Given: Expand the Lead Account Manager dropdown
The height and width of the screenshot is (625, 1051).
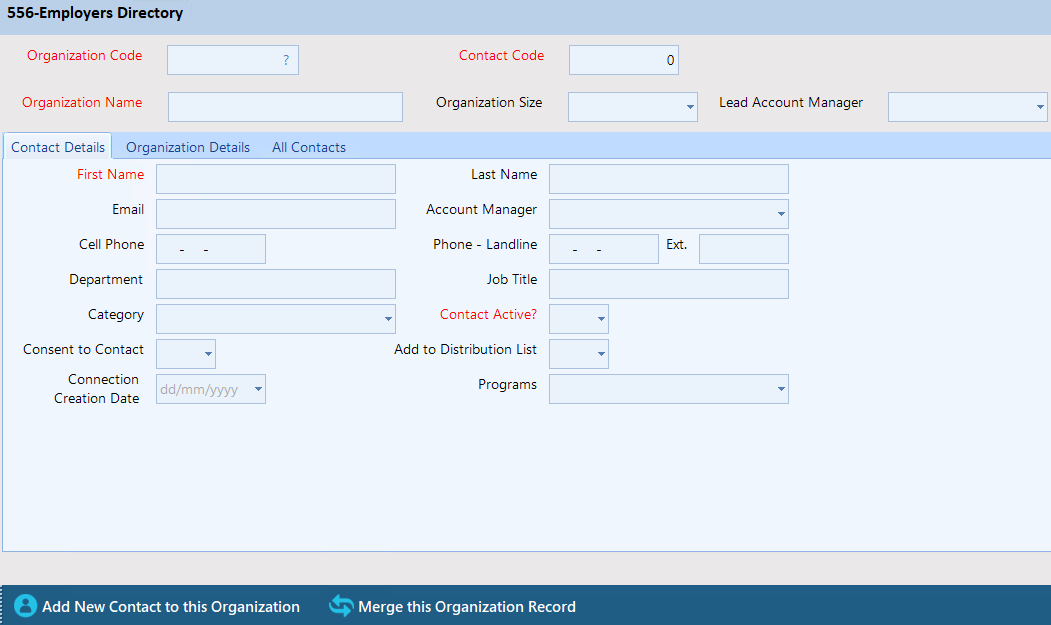Looking at the screenshot, I should click(1039, 107).
